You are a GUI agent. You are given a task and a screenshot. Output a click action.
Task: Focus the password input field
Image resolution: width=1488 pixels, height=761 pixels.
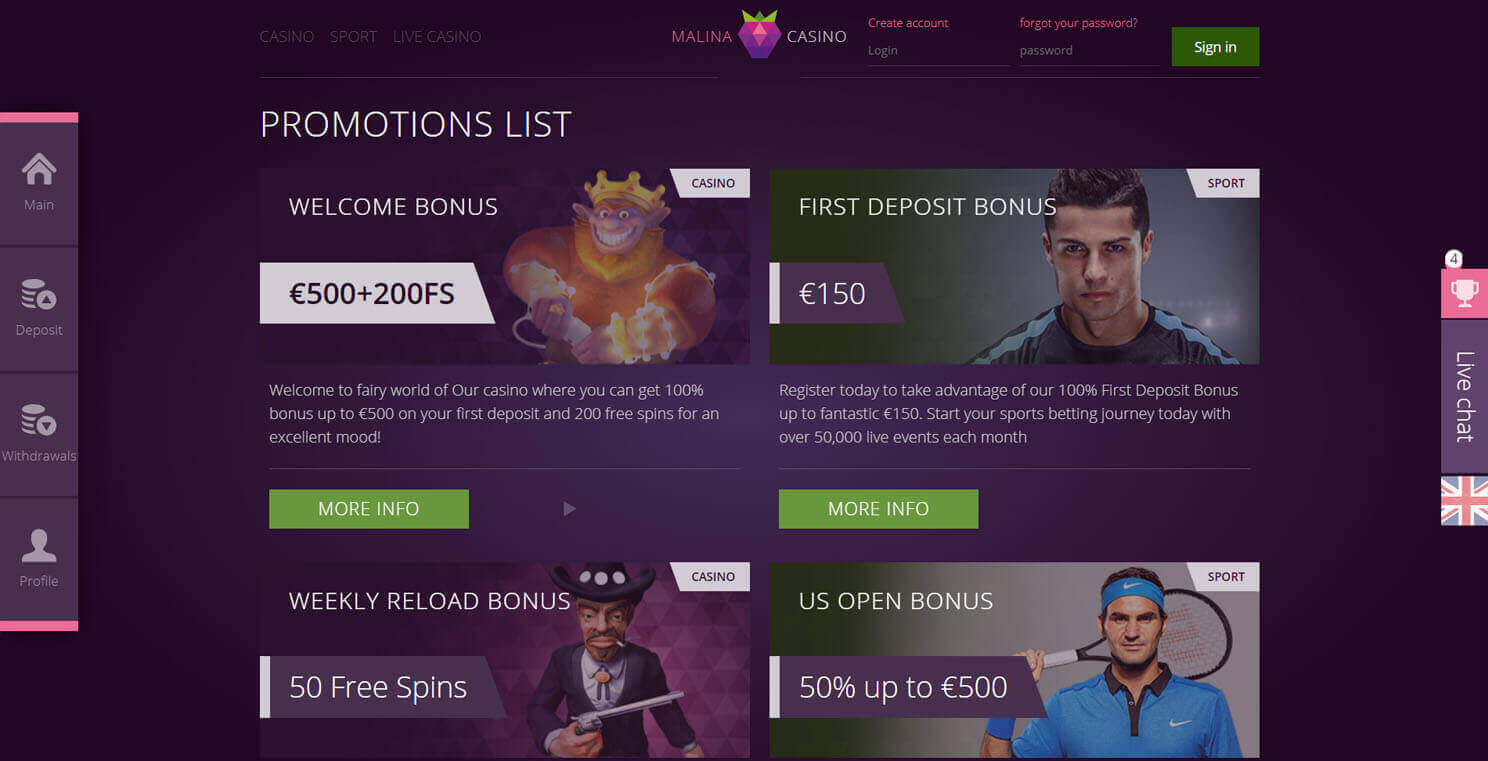1089,51
